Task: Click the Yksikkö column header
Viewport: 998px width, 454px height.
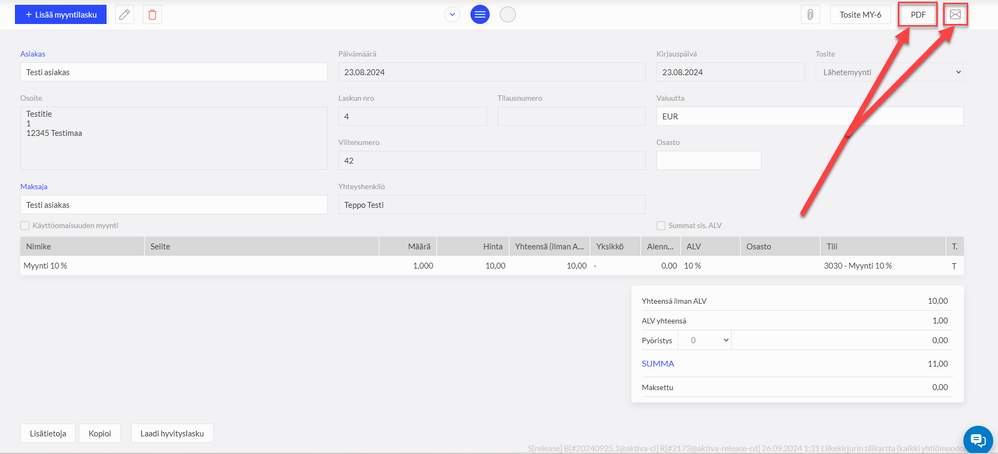Action: [615, 246]
